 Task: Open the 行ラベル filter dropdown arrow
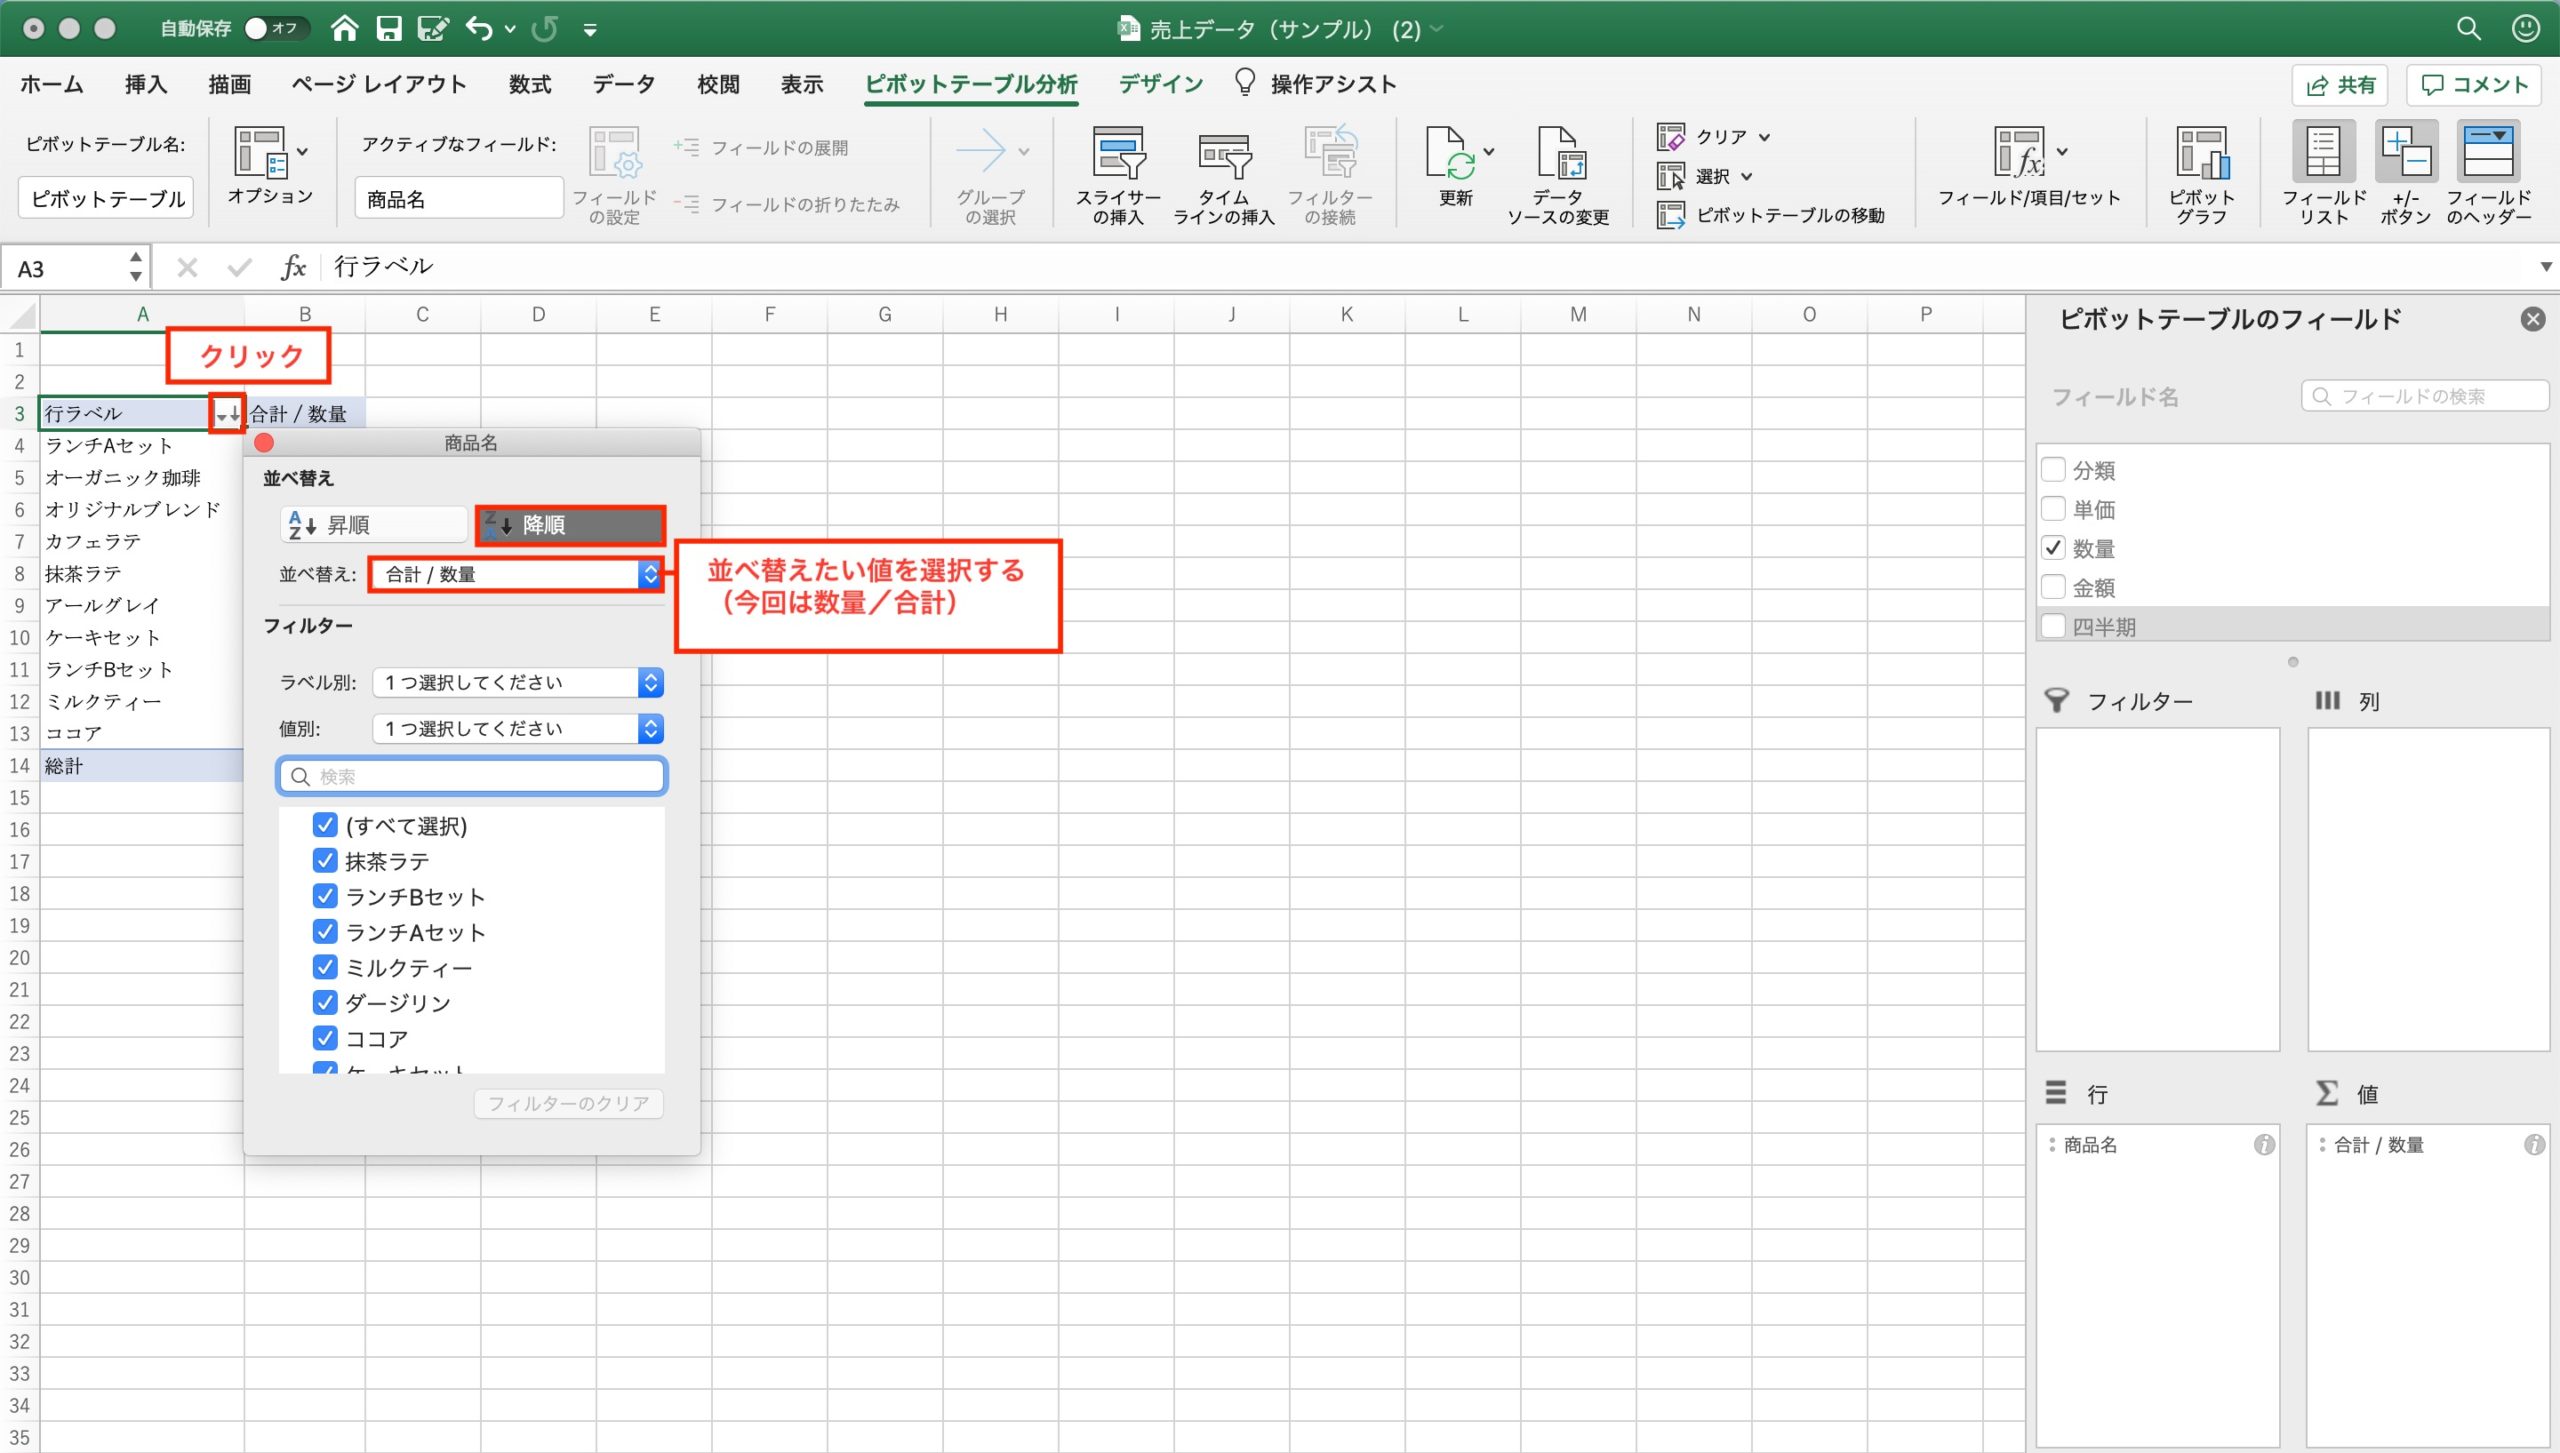pyautogui.click(x=227, y=413)
